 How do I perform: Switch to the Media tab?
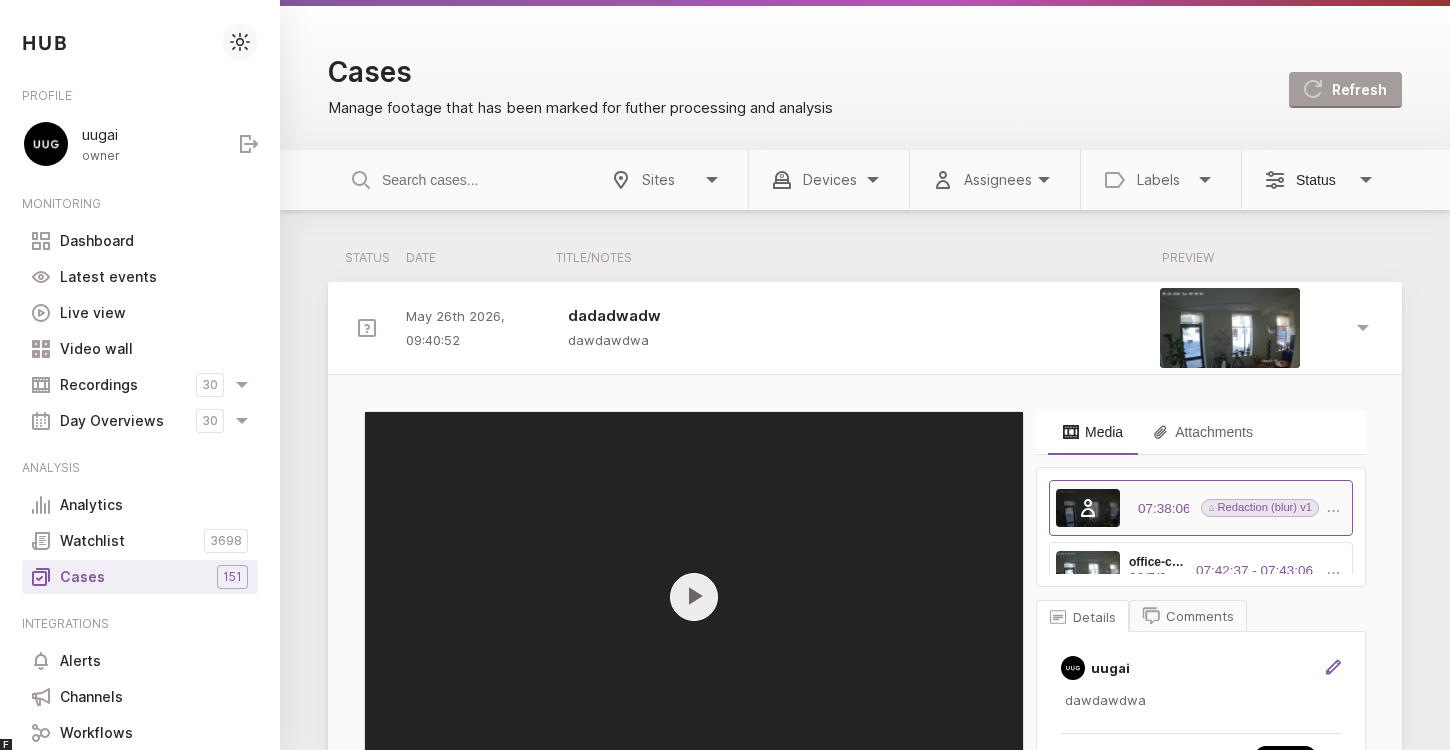pos(1093,432)
